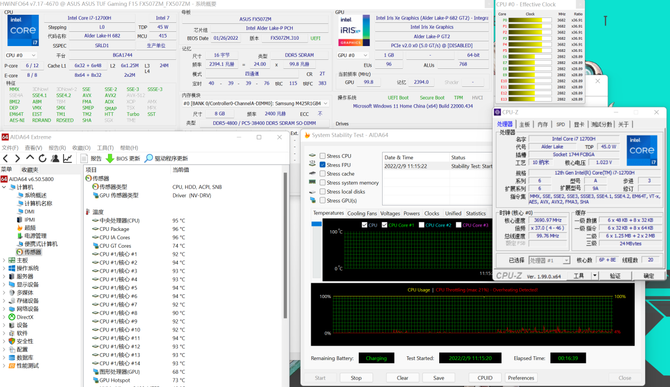Viewport: 670px width, 387px height.
Task: Enable the Stress GPU(s) checkbox
Action: point(323,200)
